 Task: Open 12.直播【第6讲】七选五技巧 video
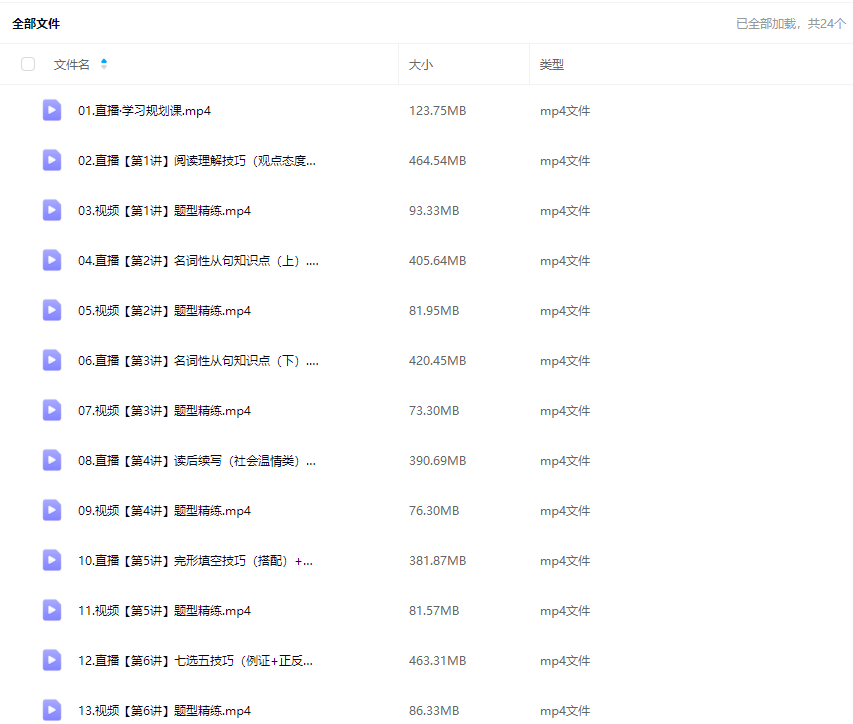point(195,661)
